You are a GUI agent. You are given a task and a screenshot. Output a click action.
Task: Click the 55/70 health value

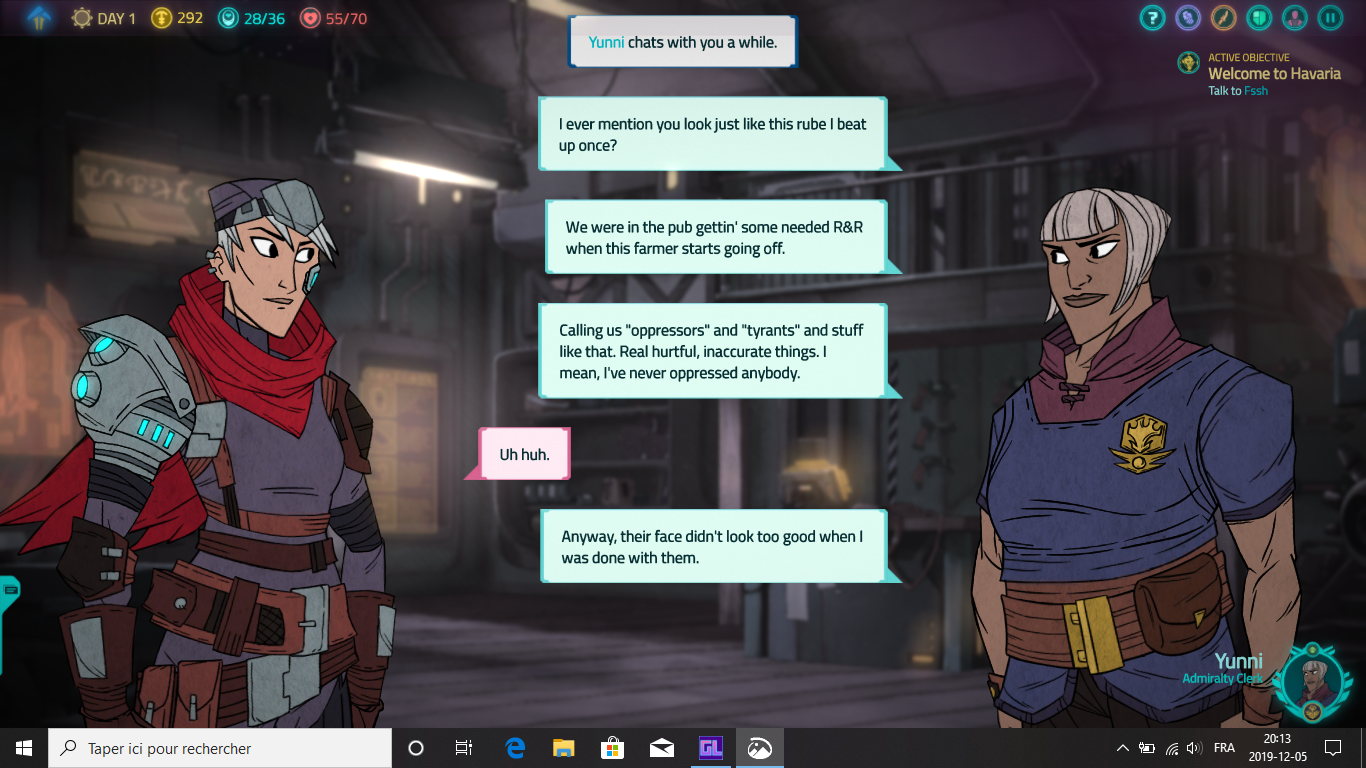pos(346,18)
